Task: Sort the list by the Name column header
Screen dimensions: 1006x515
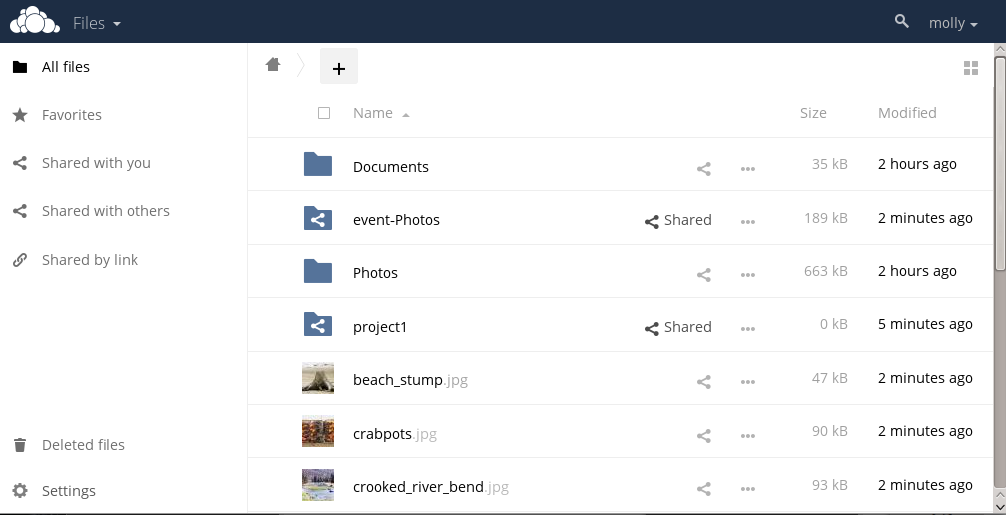Action: pyautogui.click(x=373, y=113)
